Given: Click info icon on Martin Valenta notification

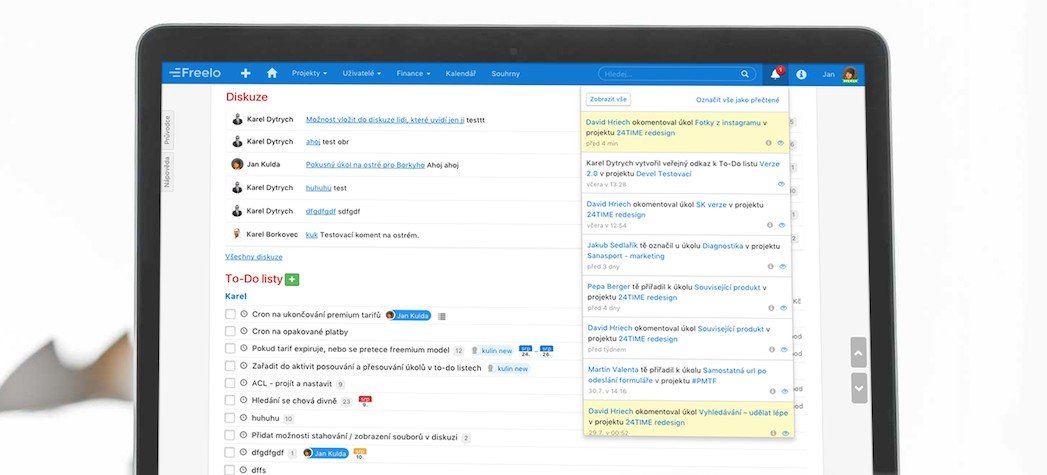Looking at the screenshot, I should pyautogui.click(x=773, y=391).
